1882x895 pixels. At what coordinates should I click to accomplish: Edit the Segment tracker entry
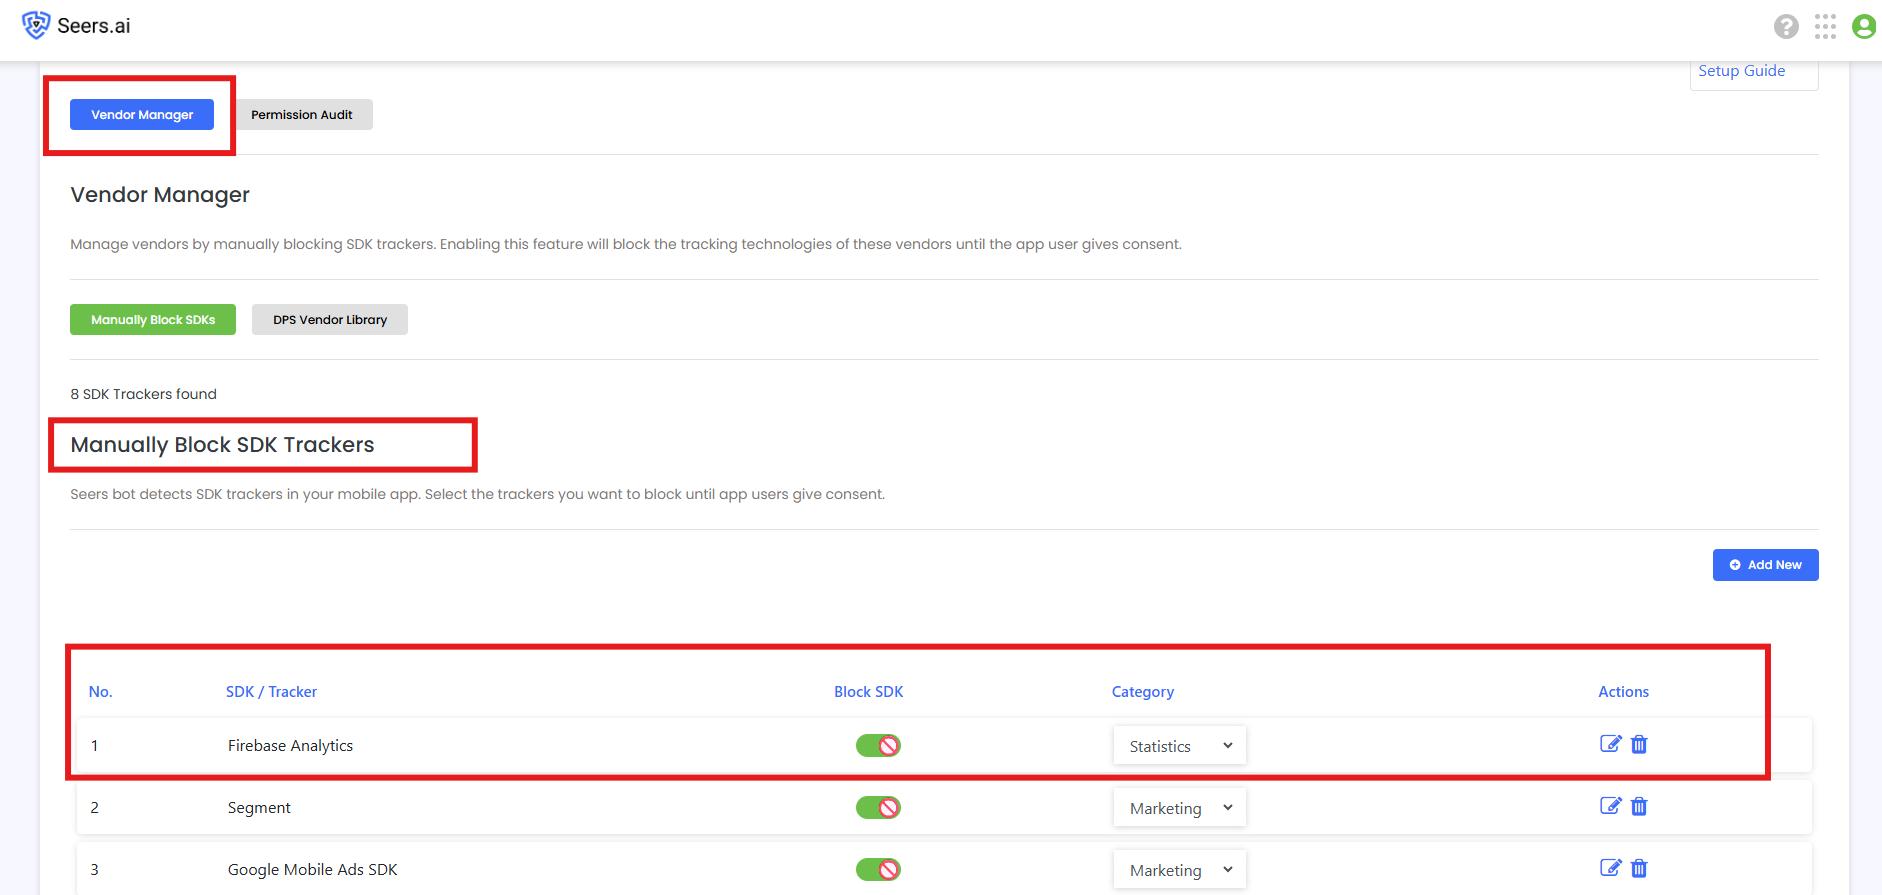[x=1610, y=806]
